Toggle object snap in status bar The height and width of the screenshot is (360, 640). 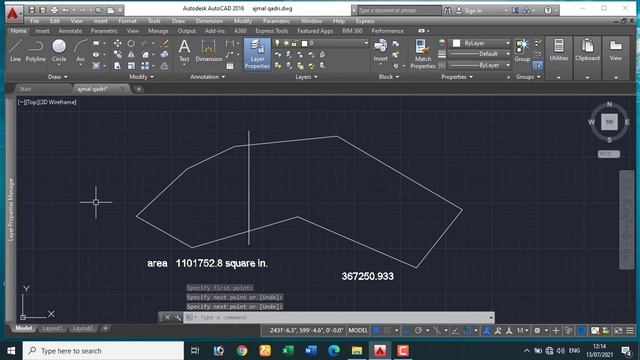[x=467, y=331]
